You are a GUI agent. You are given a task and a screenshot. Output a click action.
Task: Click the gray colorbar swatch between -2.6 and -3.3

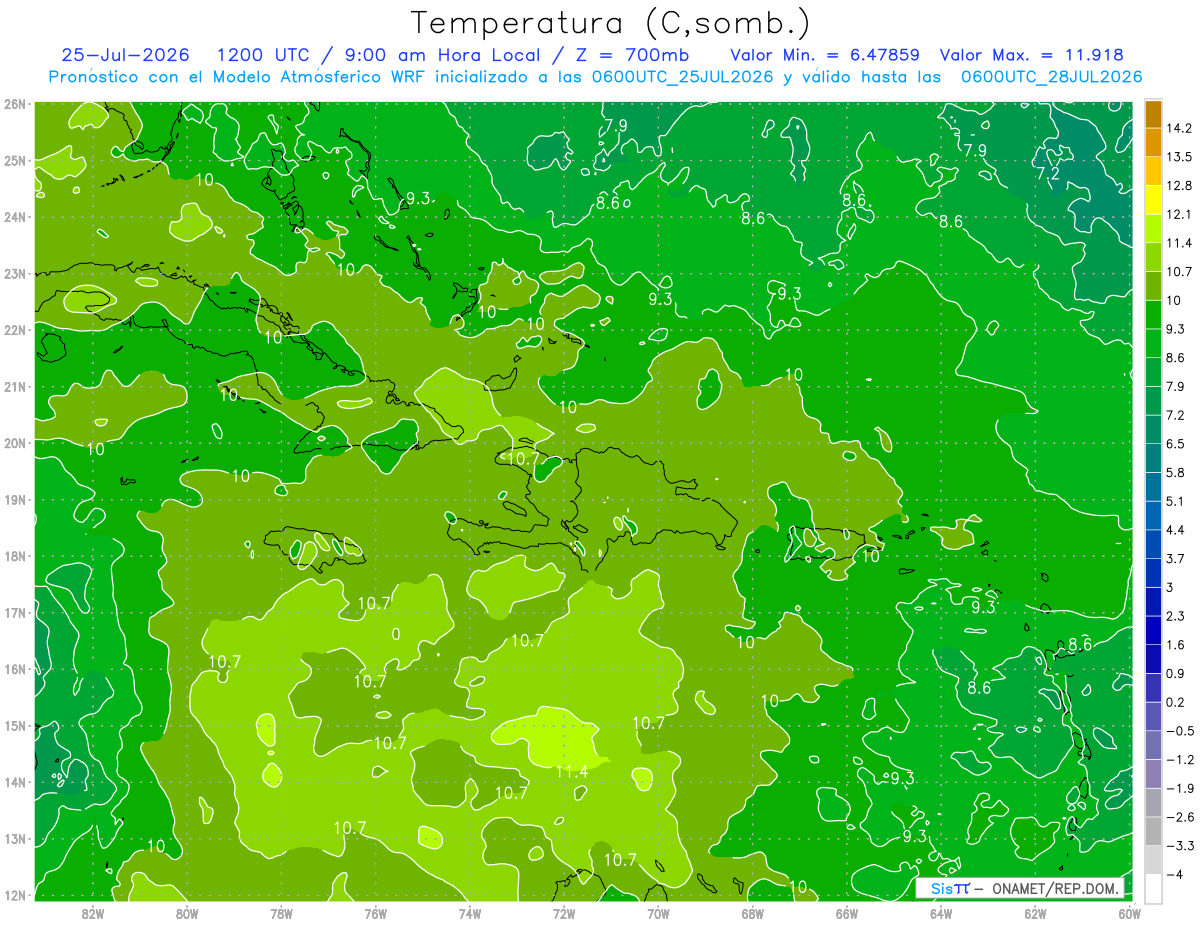[1153, 831]
